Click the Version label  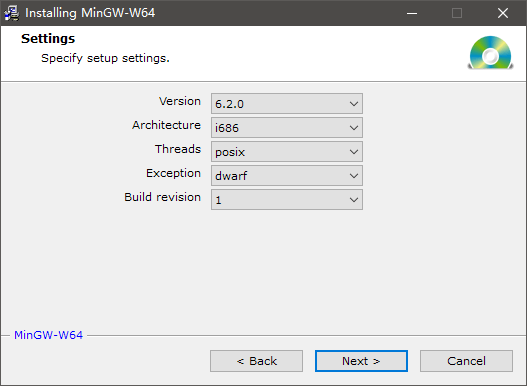[180, 101]
